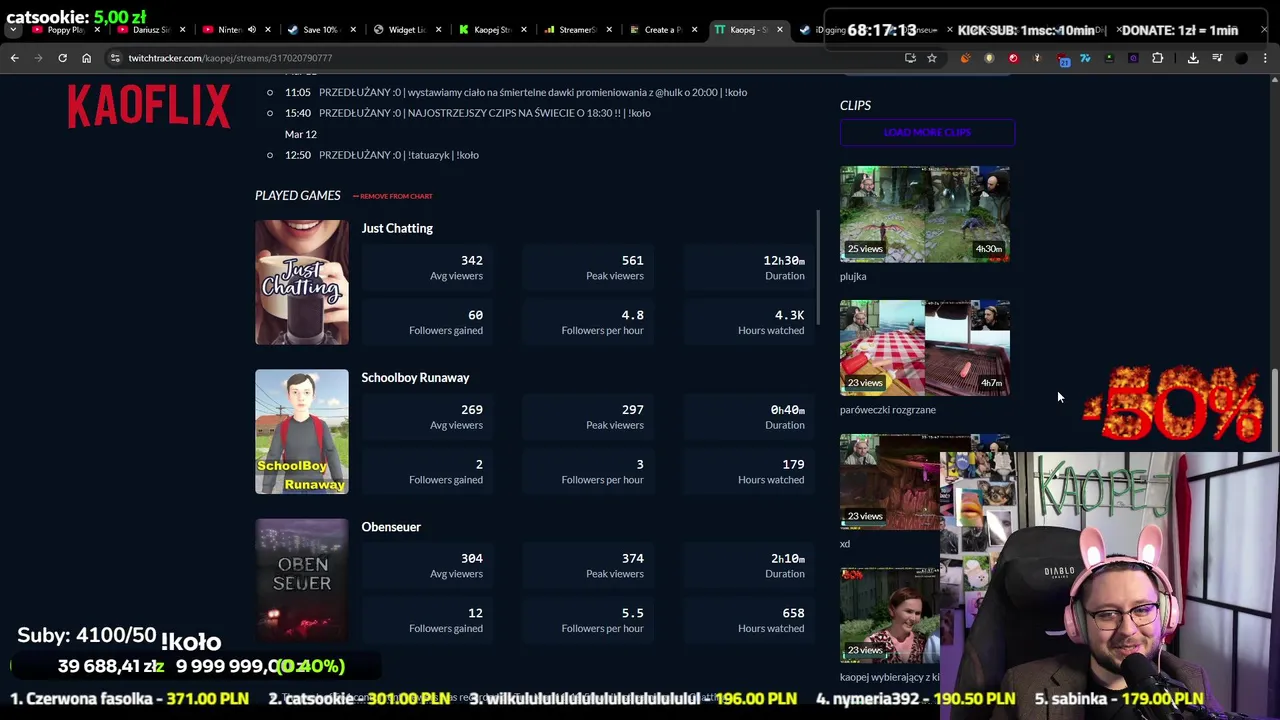Open media controls in the toolbar
The height and width of the screenshot is (720, 1280).
click(1217, 58)
